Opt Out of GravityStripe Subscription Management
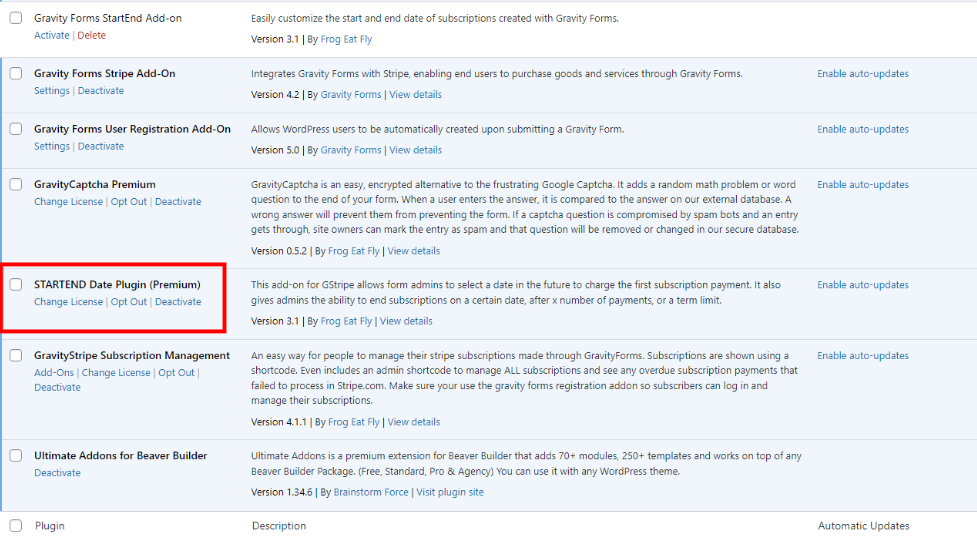Viewport: 977px width, 537px height. pyautogui.click(x=176, y=373)
